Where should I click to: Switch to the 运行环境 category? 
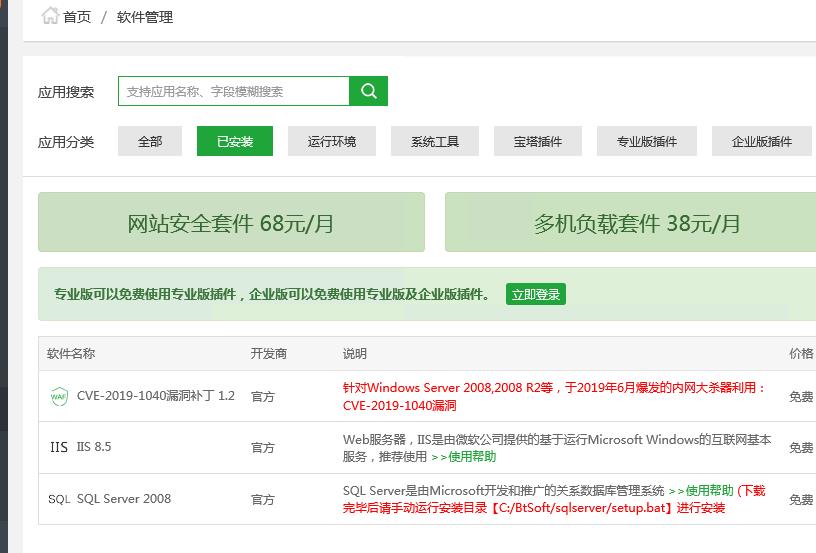tap(332, 141)
